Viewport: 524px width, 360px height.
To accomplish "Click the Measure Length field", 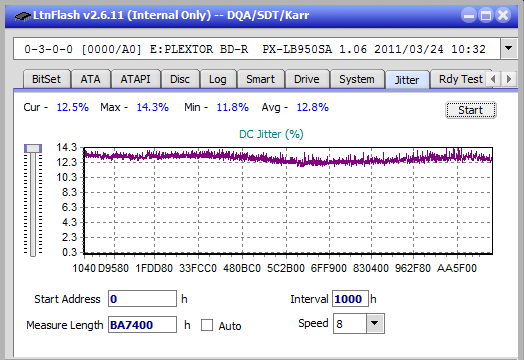I will (142, 325).
